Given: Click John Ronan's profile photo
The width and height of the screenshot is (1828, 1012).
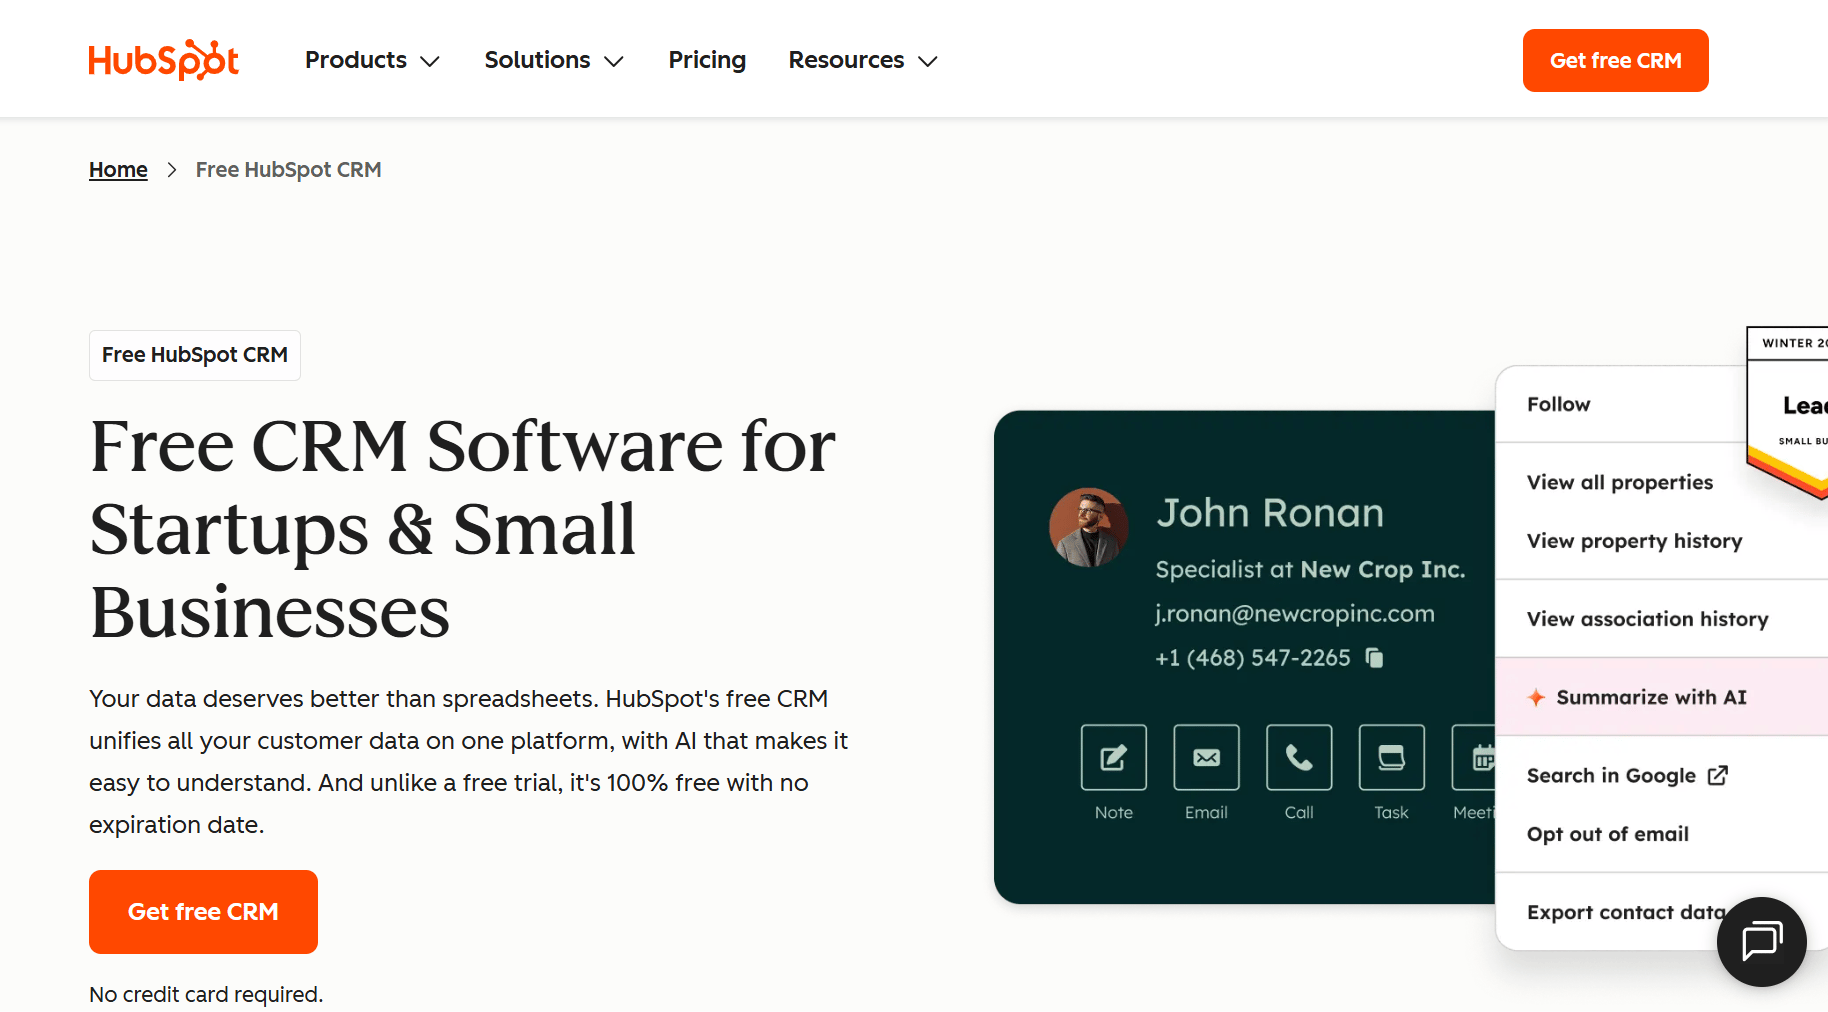Looking at the screenshot, I should [1089, 527].
